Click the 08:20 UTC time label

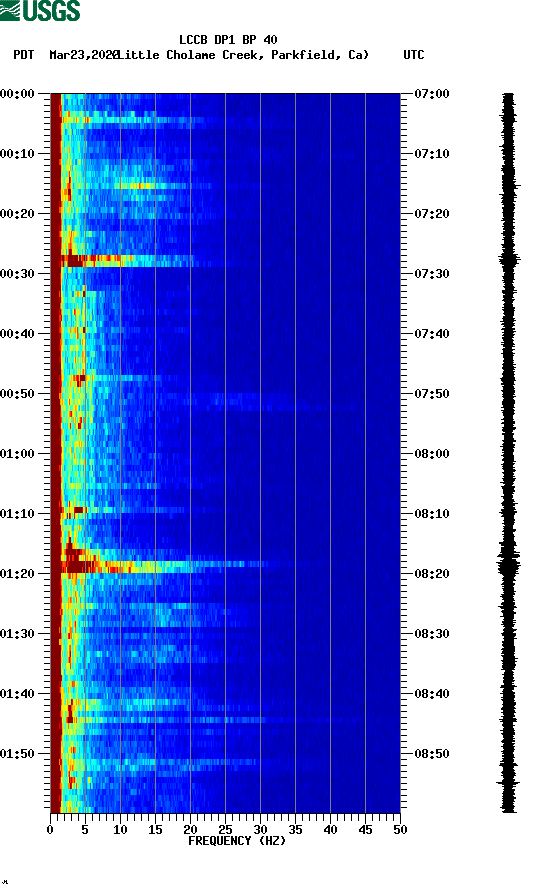click(432, 574)
